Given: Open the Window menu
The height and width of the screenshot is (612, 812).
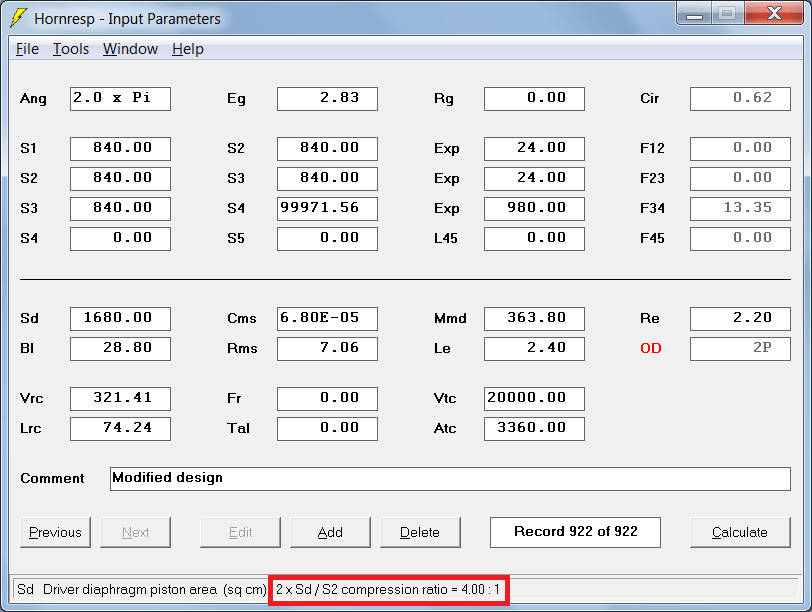Looking at the screenshot, I should tap(130, 49).
